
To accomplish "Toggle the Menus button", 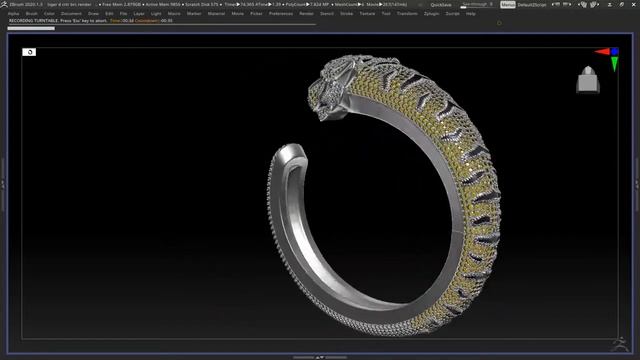I will [508, 5].
